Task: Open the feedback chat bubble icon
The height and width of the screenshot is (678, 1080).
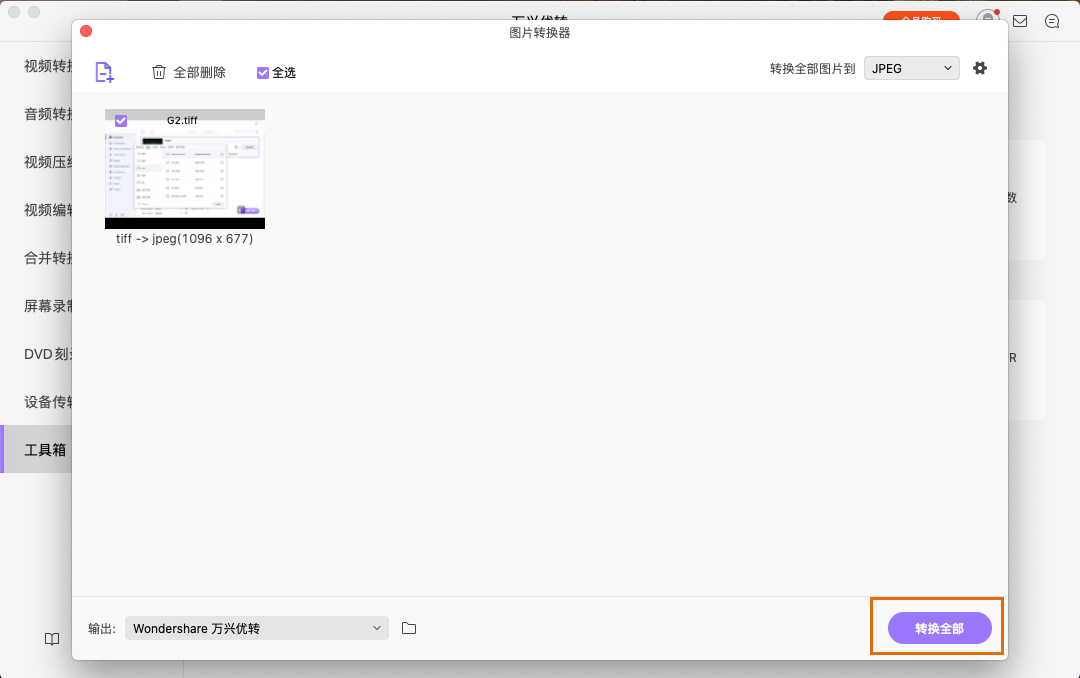Action: [1051, 21]
